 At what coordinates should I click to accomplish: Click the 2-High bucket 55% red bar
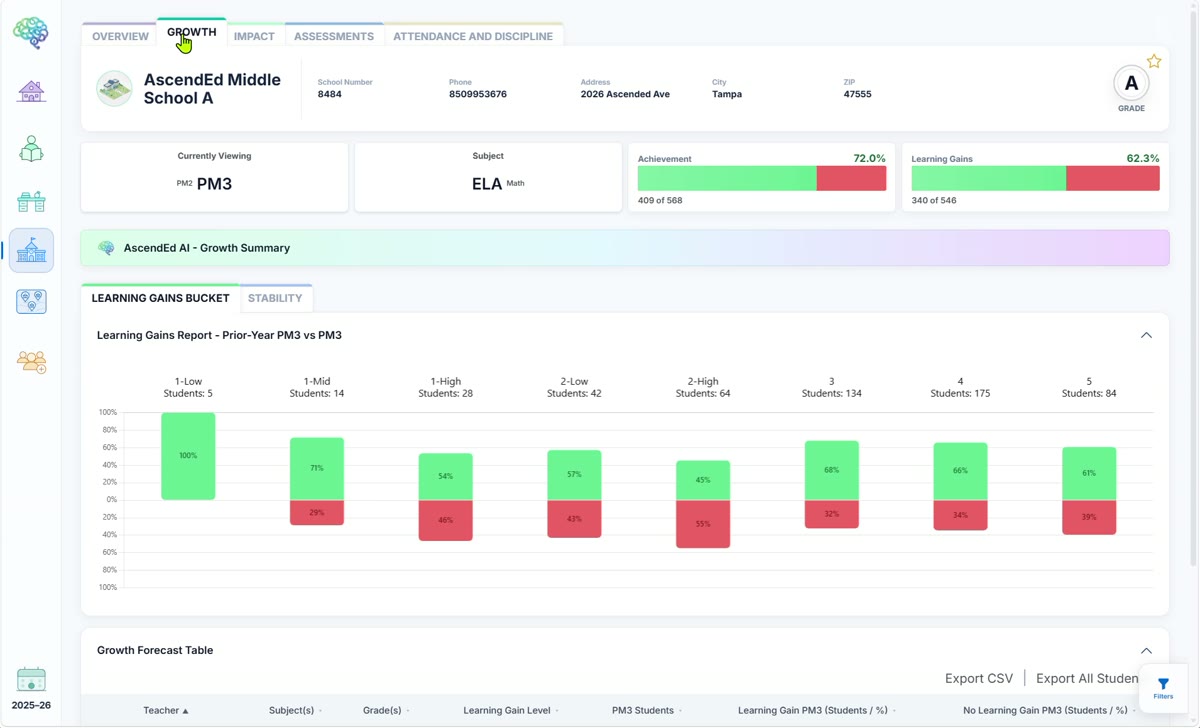pyautogui.click(x=703, y=524)
